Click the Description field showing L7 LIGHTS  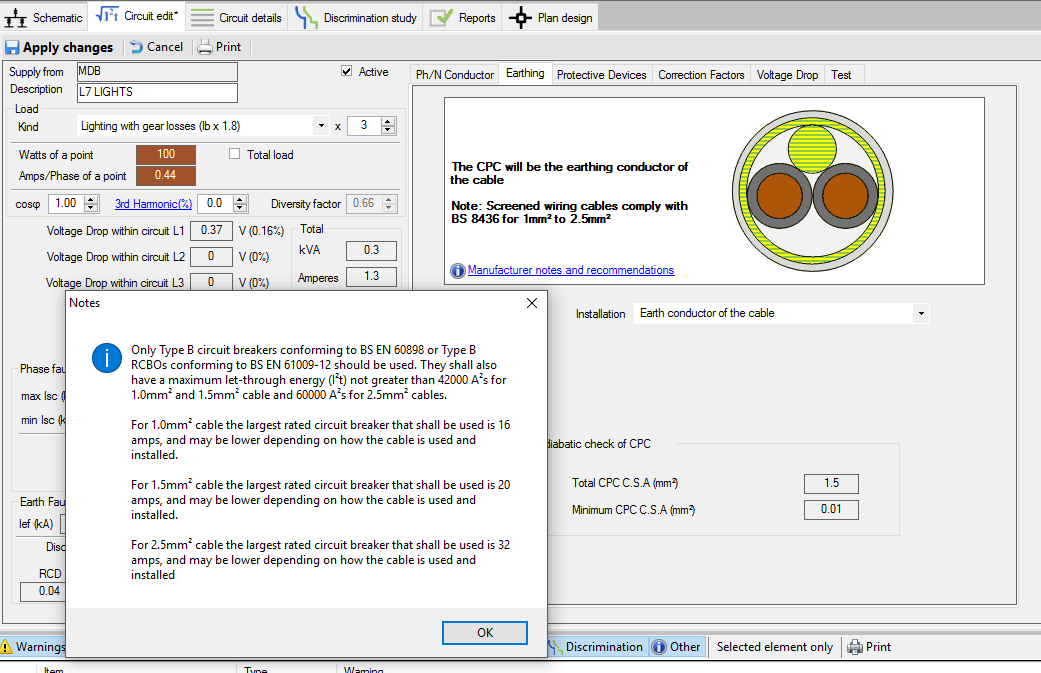tap(156, 90)
